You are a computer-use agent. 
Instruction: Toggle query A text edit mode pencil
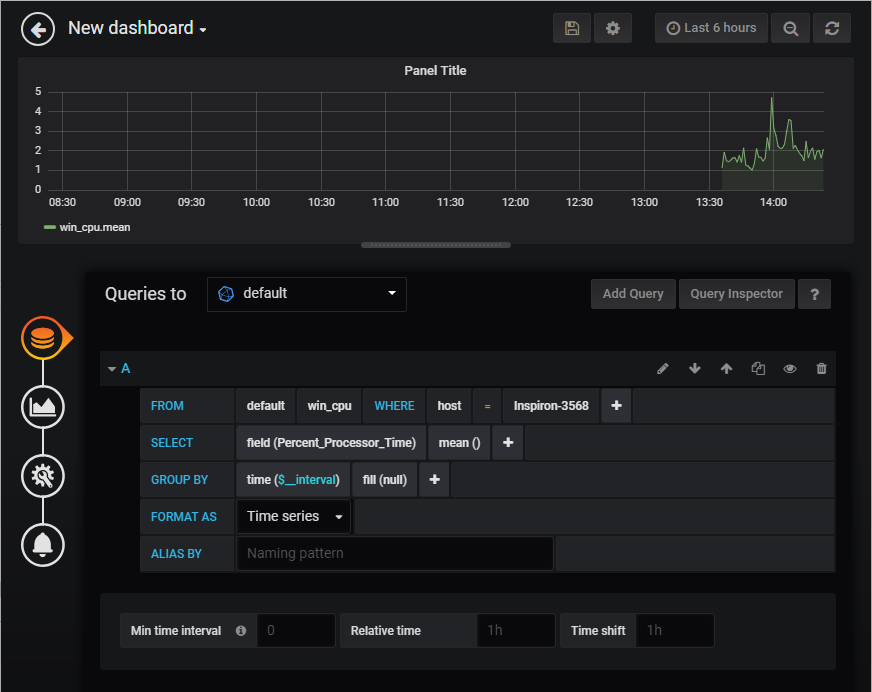click(662, 368)
